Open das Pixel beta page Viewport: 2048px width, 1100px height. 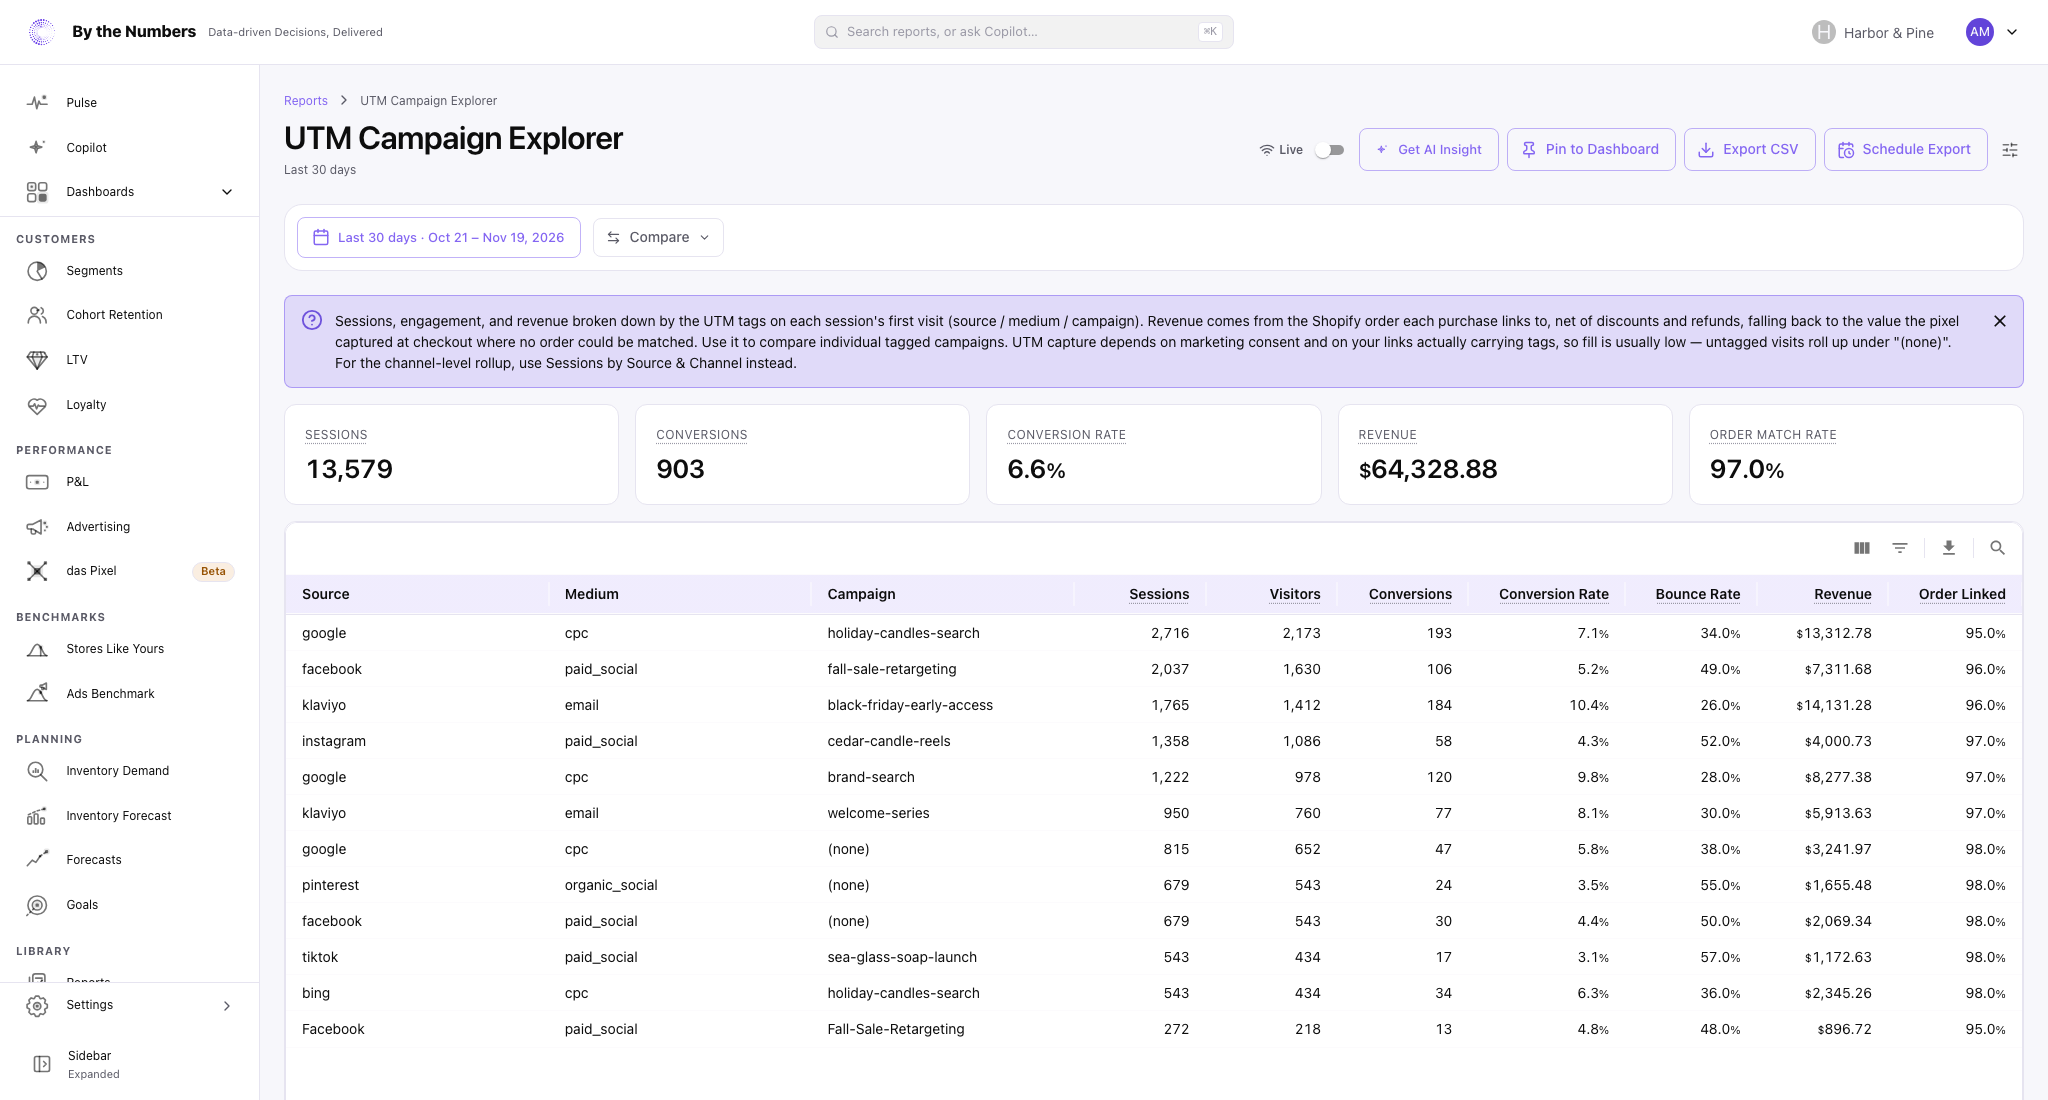[130, 571]
